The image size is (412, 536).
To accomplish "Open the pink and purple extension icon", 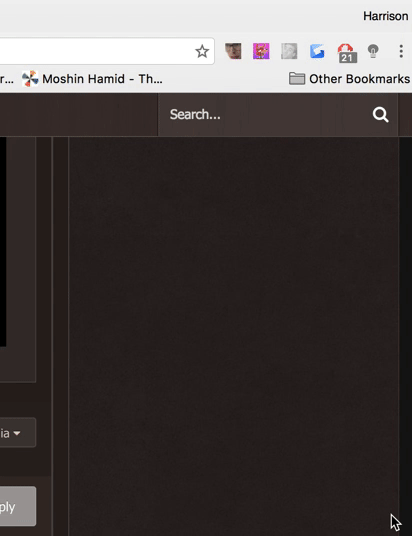I will coord(261,51).
